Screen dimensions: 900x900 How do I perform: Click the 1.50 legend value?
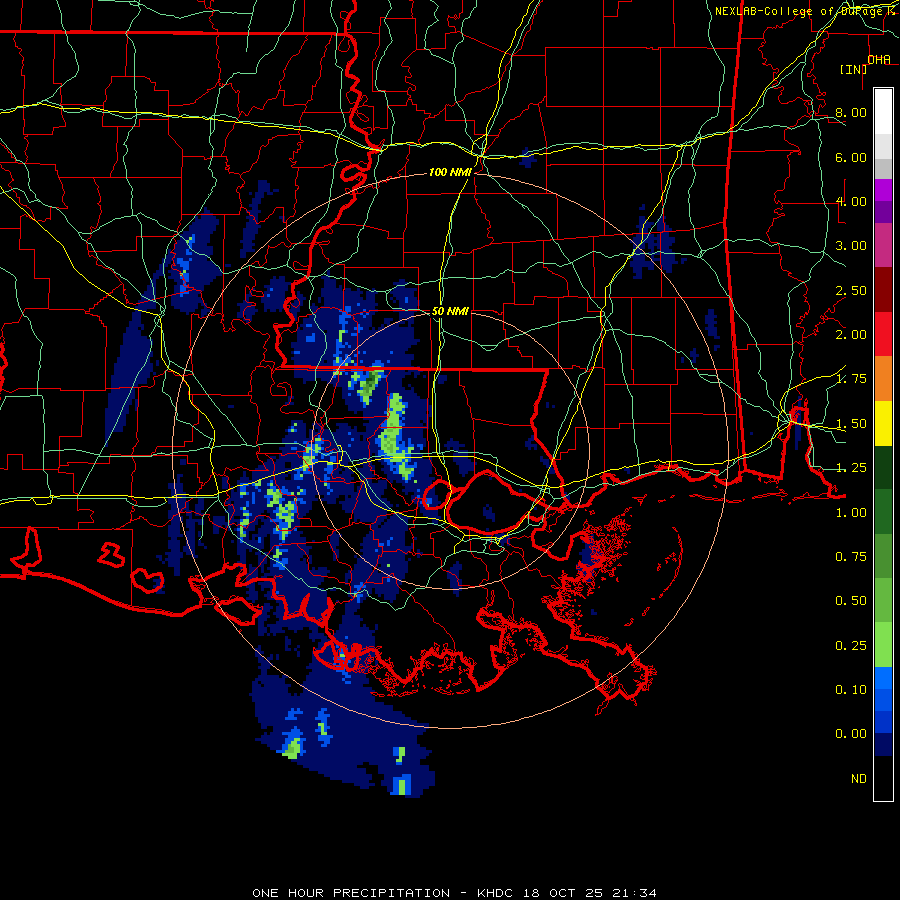pyautogui.click(x=851, y=424)
